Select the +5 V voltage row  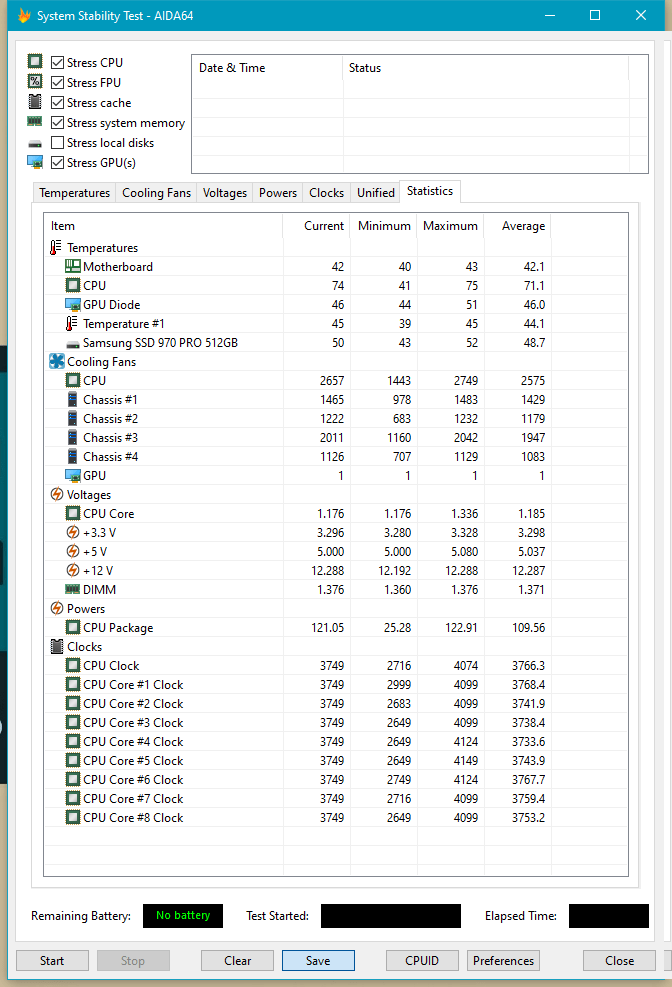(336, 551)
